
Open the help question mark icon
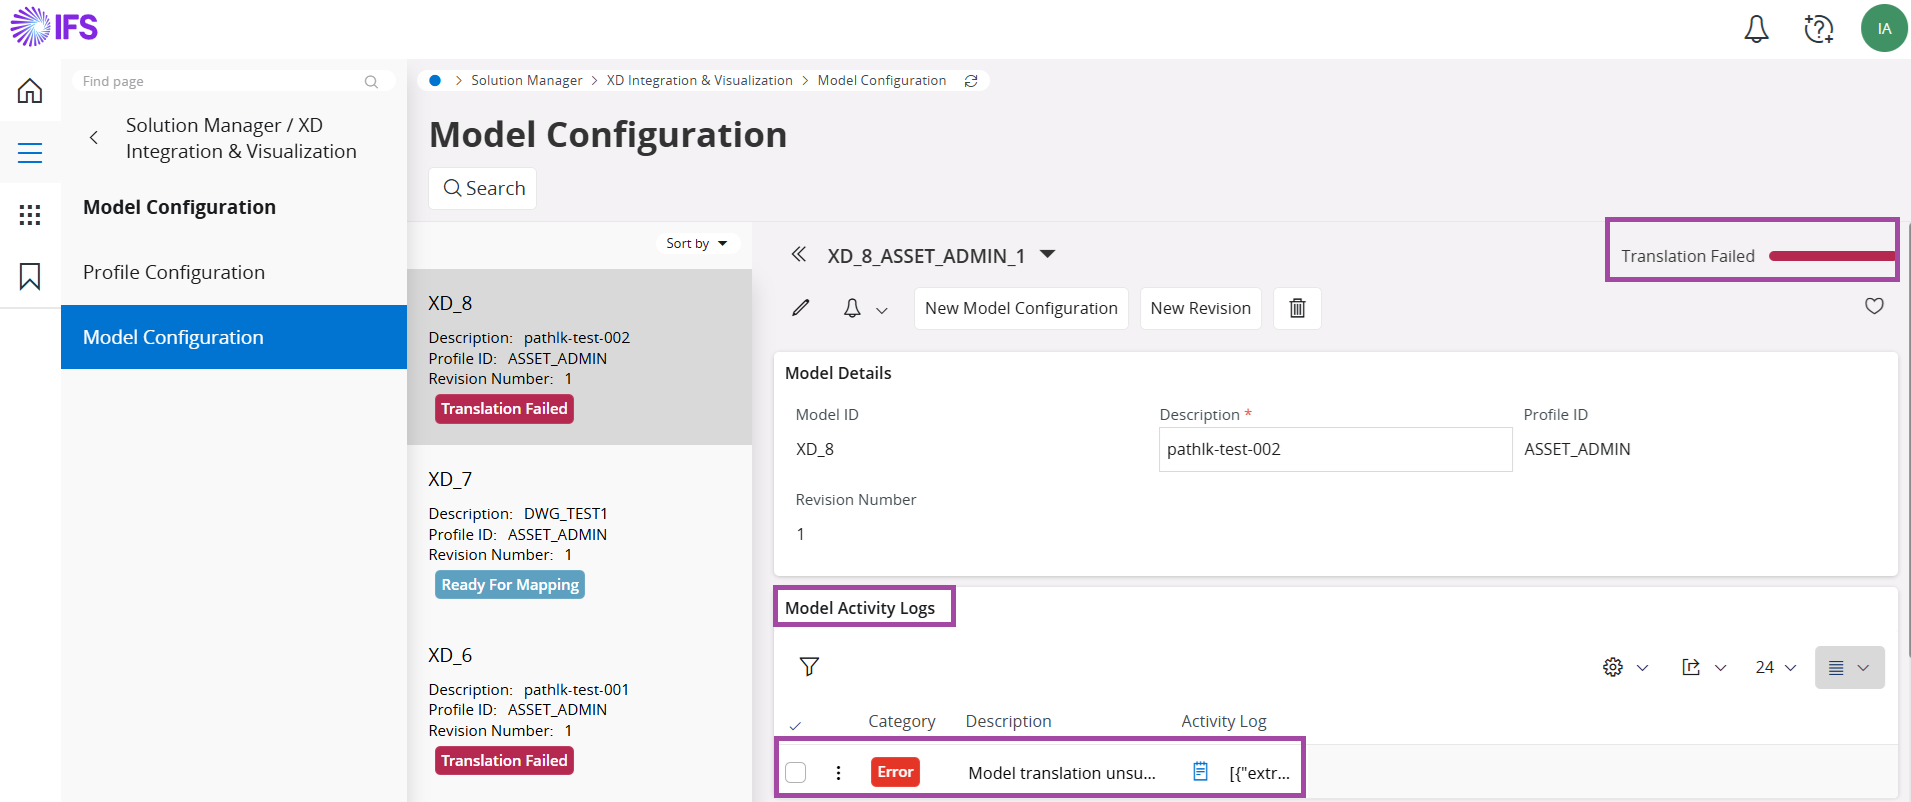[1818, 29]
